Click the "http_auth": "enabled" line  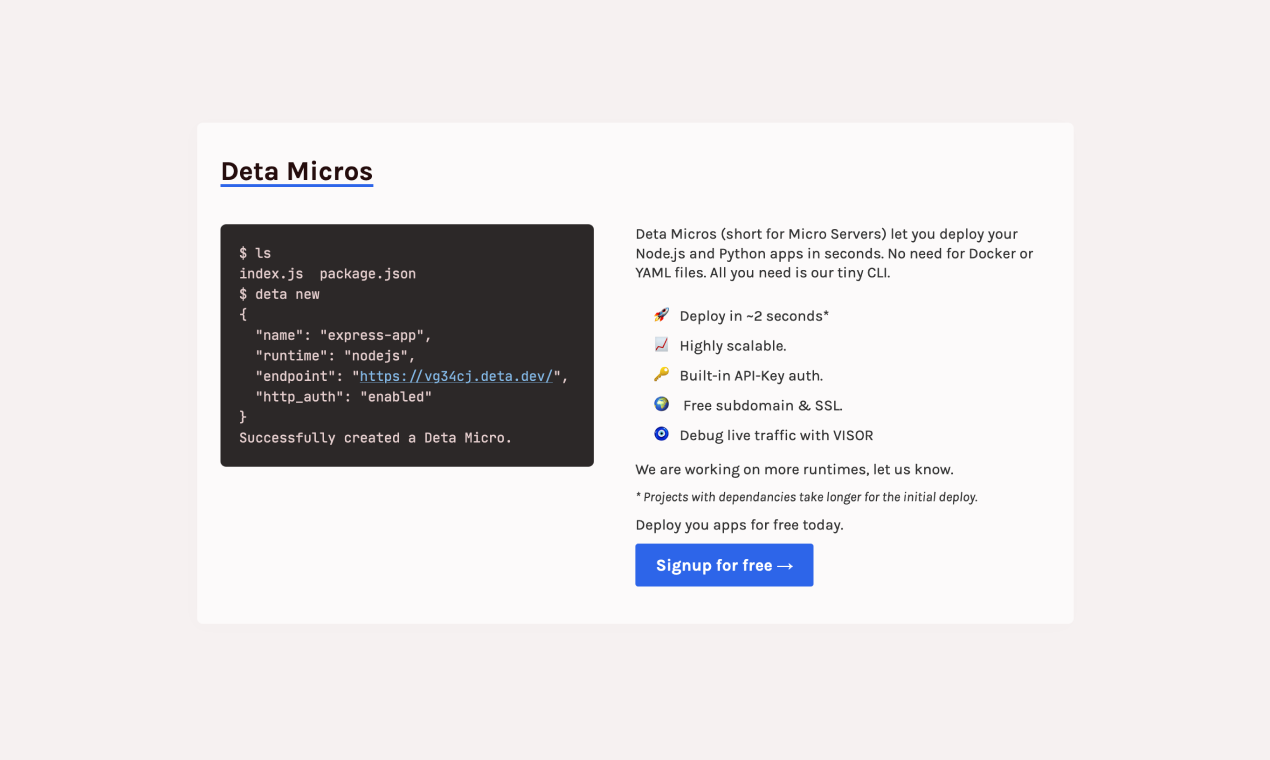coord(343,397)
